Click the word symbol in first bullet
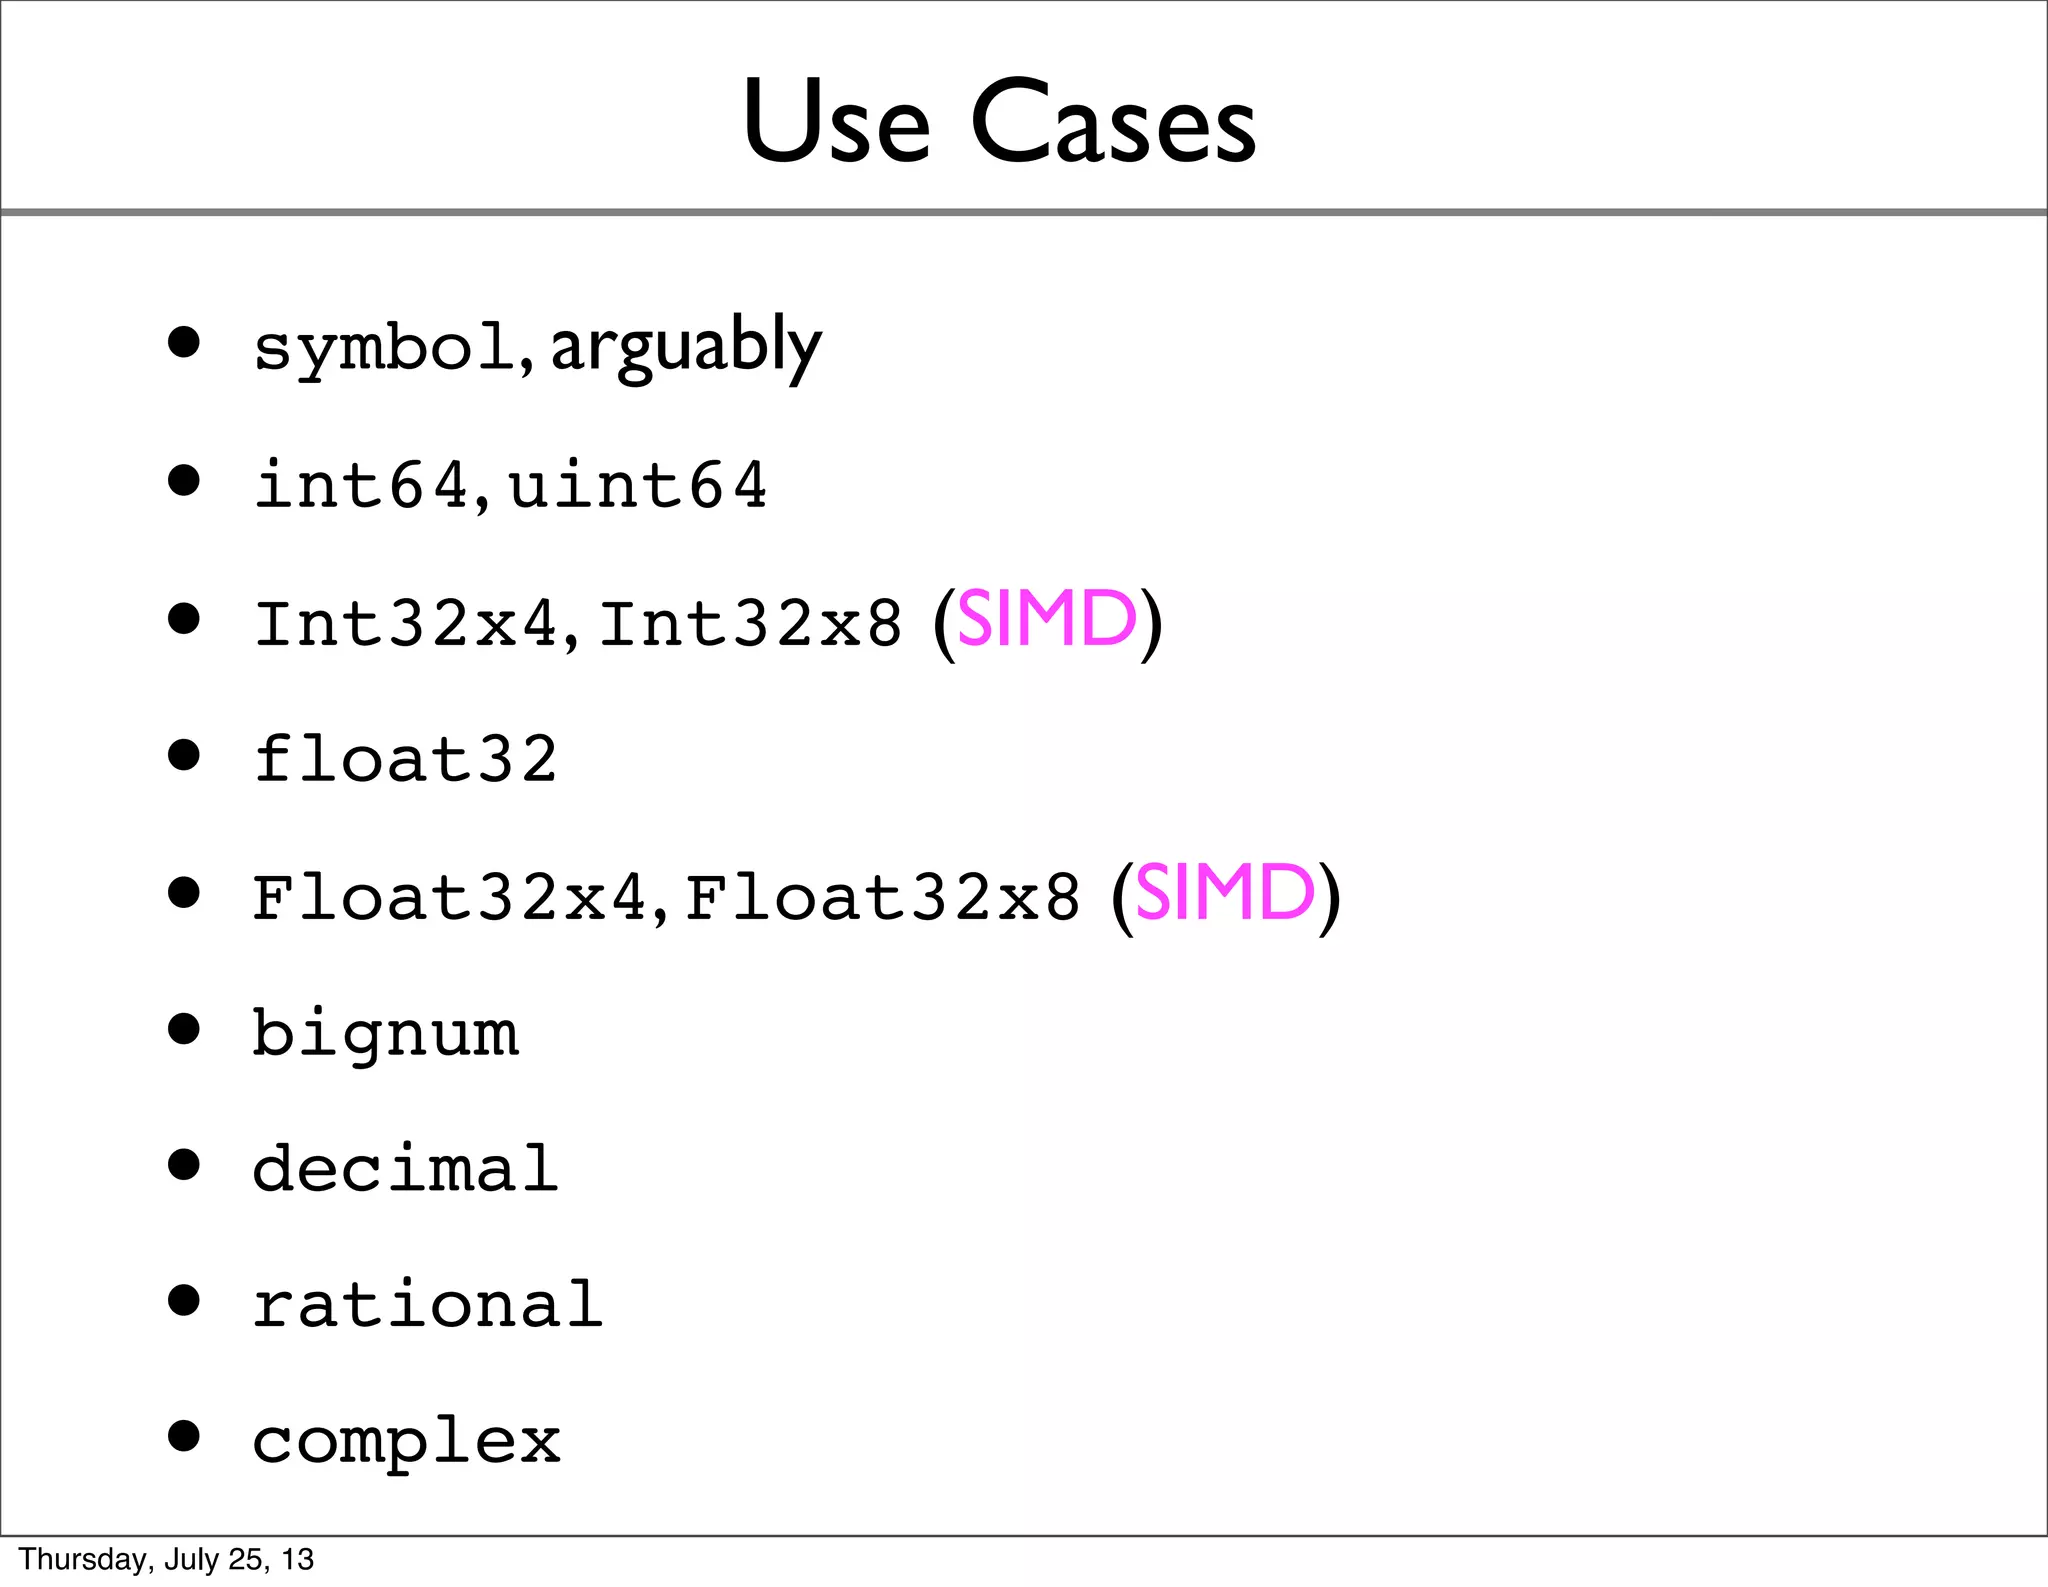The height and width of the screenshot is (1587, 2048). coord(383,348)
